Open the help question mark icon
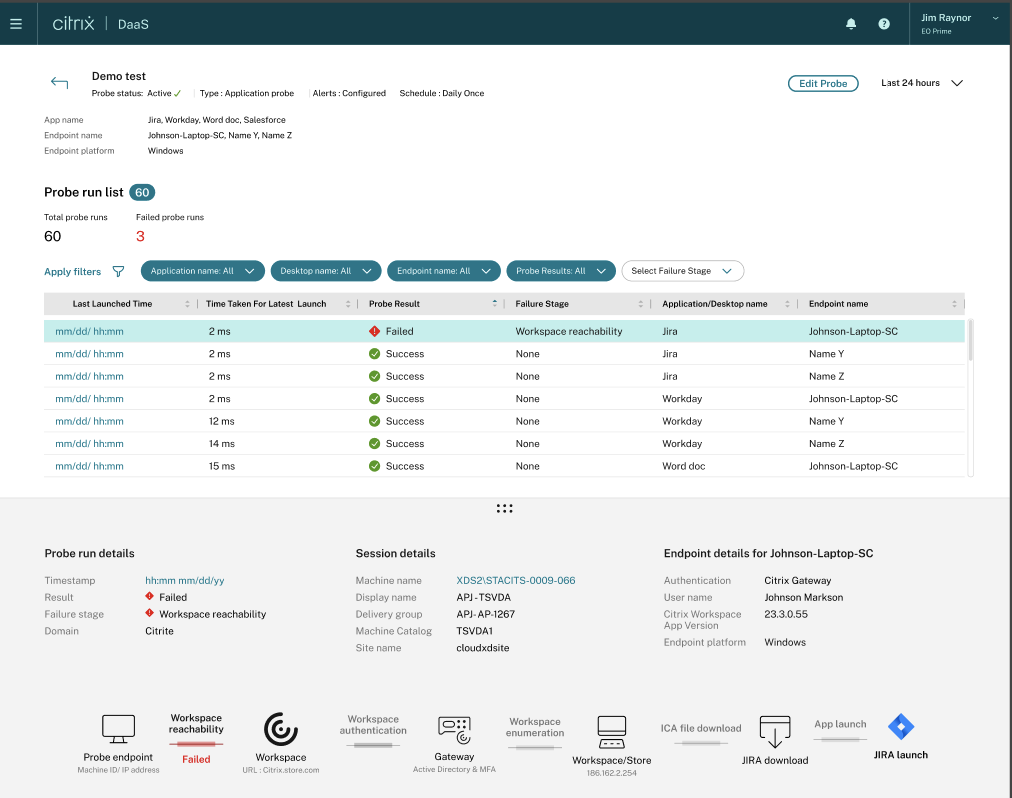1012x798 pixels. (884, 24)
